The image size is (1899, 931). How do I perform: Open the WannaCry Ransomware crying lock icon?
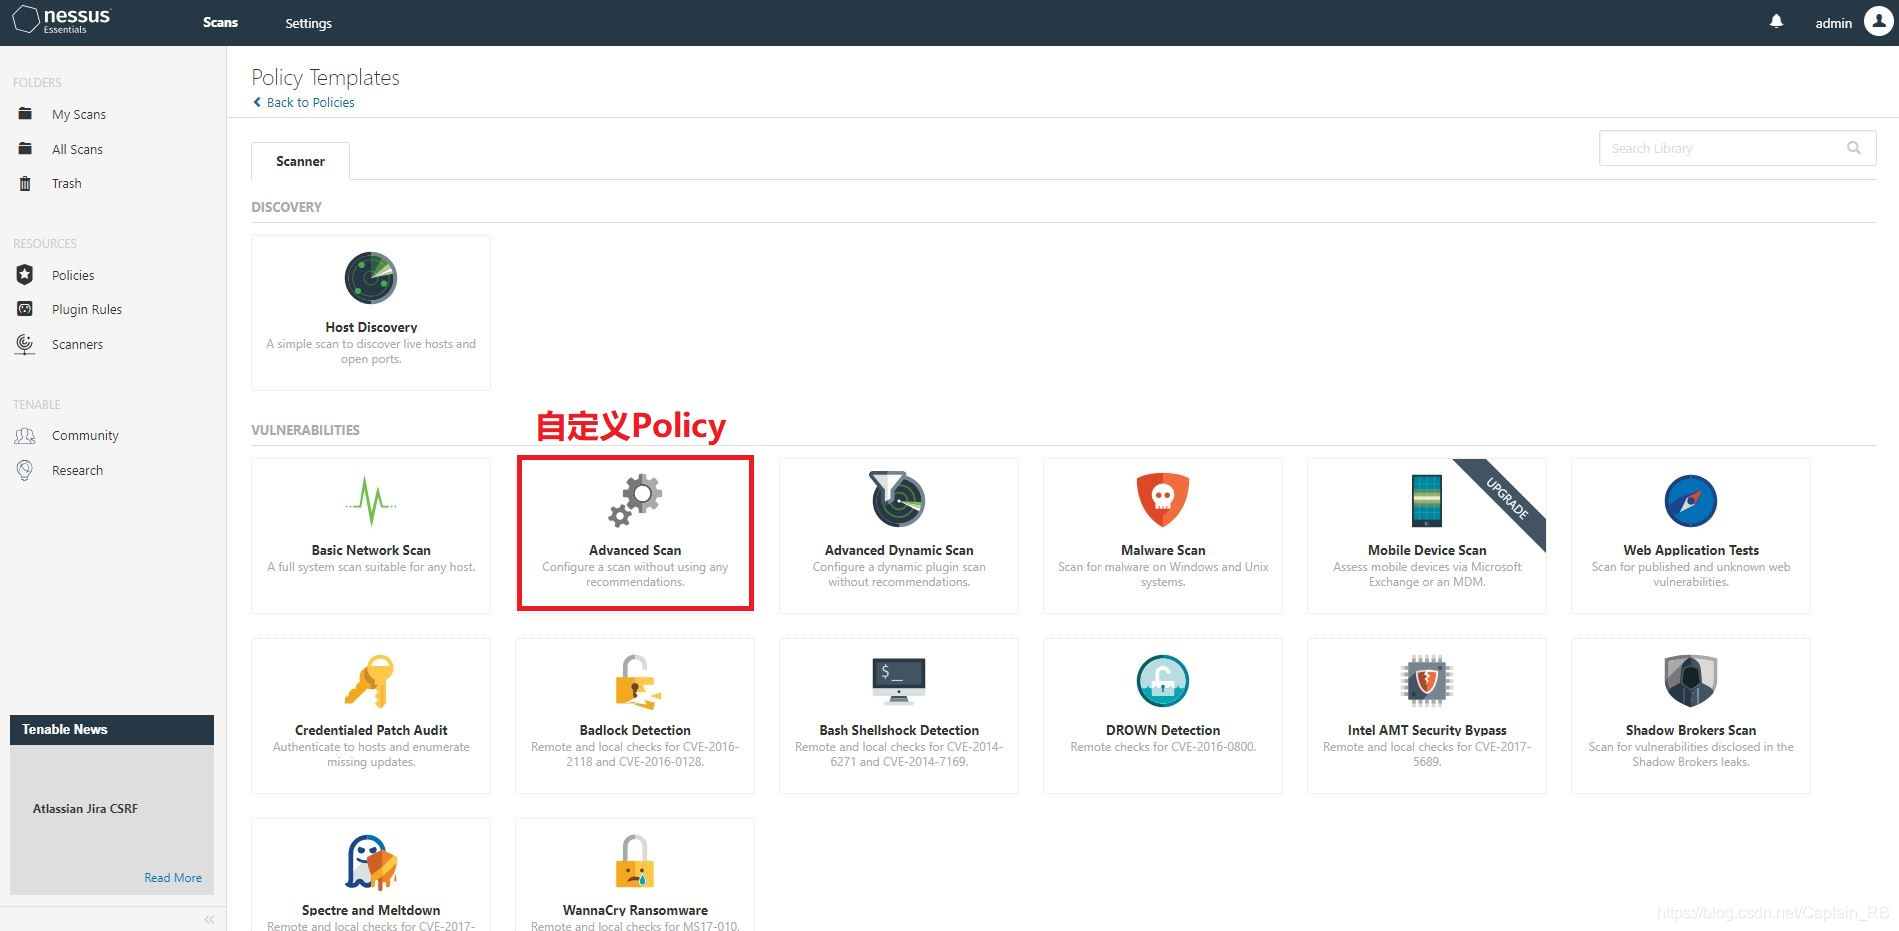[635, 862]
